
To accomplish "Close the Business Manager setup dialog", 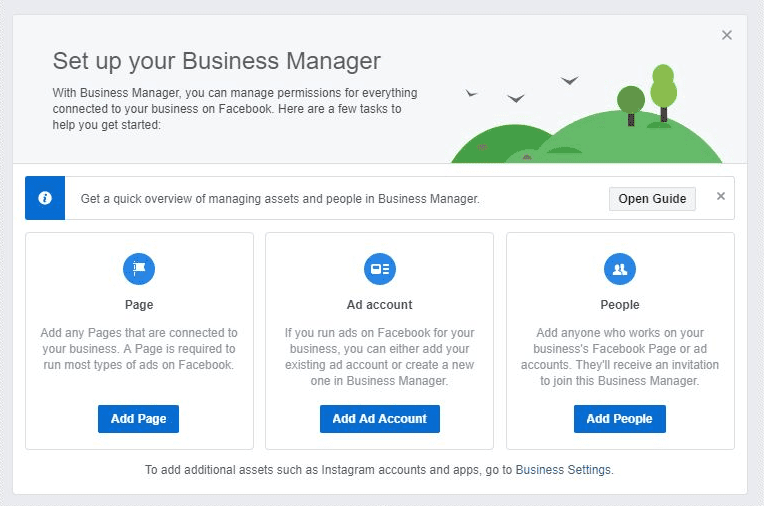I will click(x=726, y=35).
